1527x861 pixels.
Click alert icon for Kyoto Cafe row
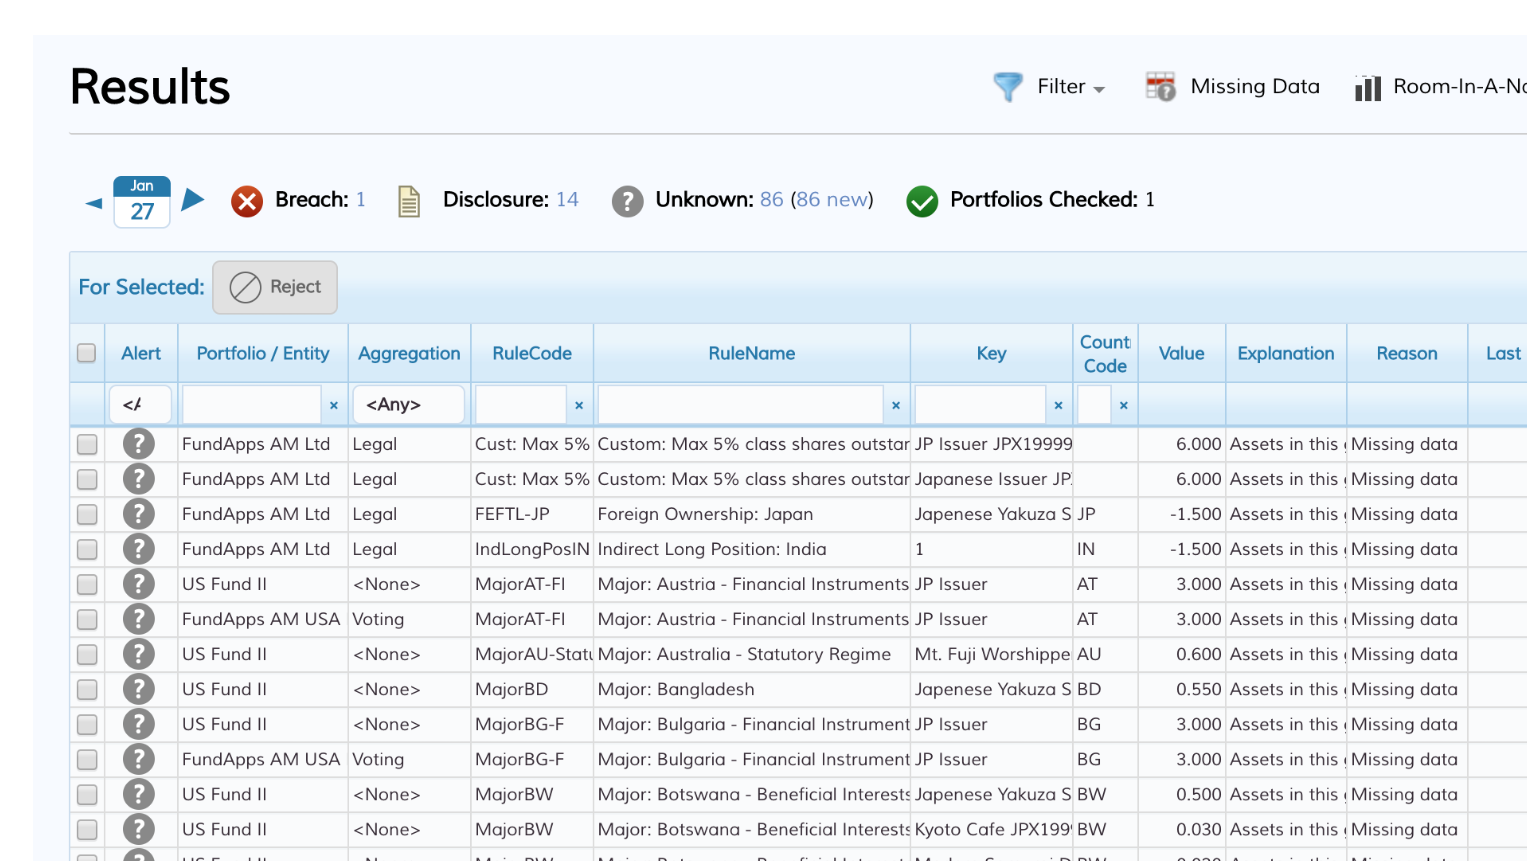(x=139, y=829)
